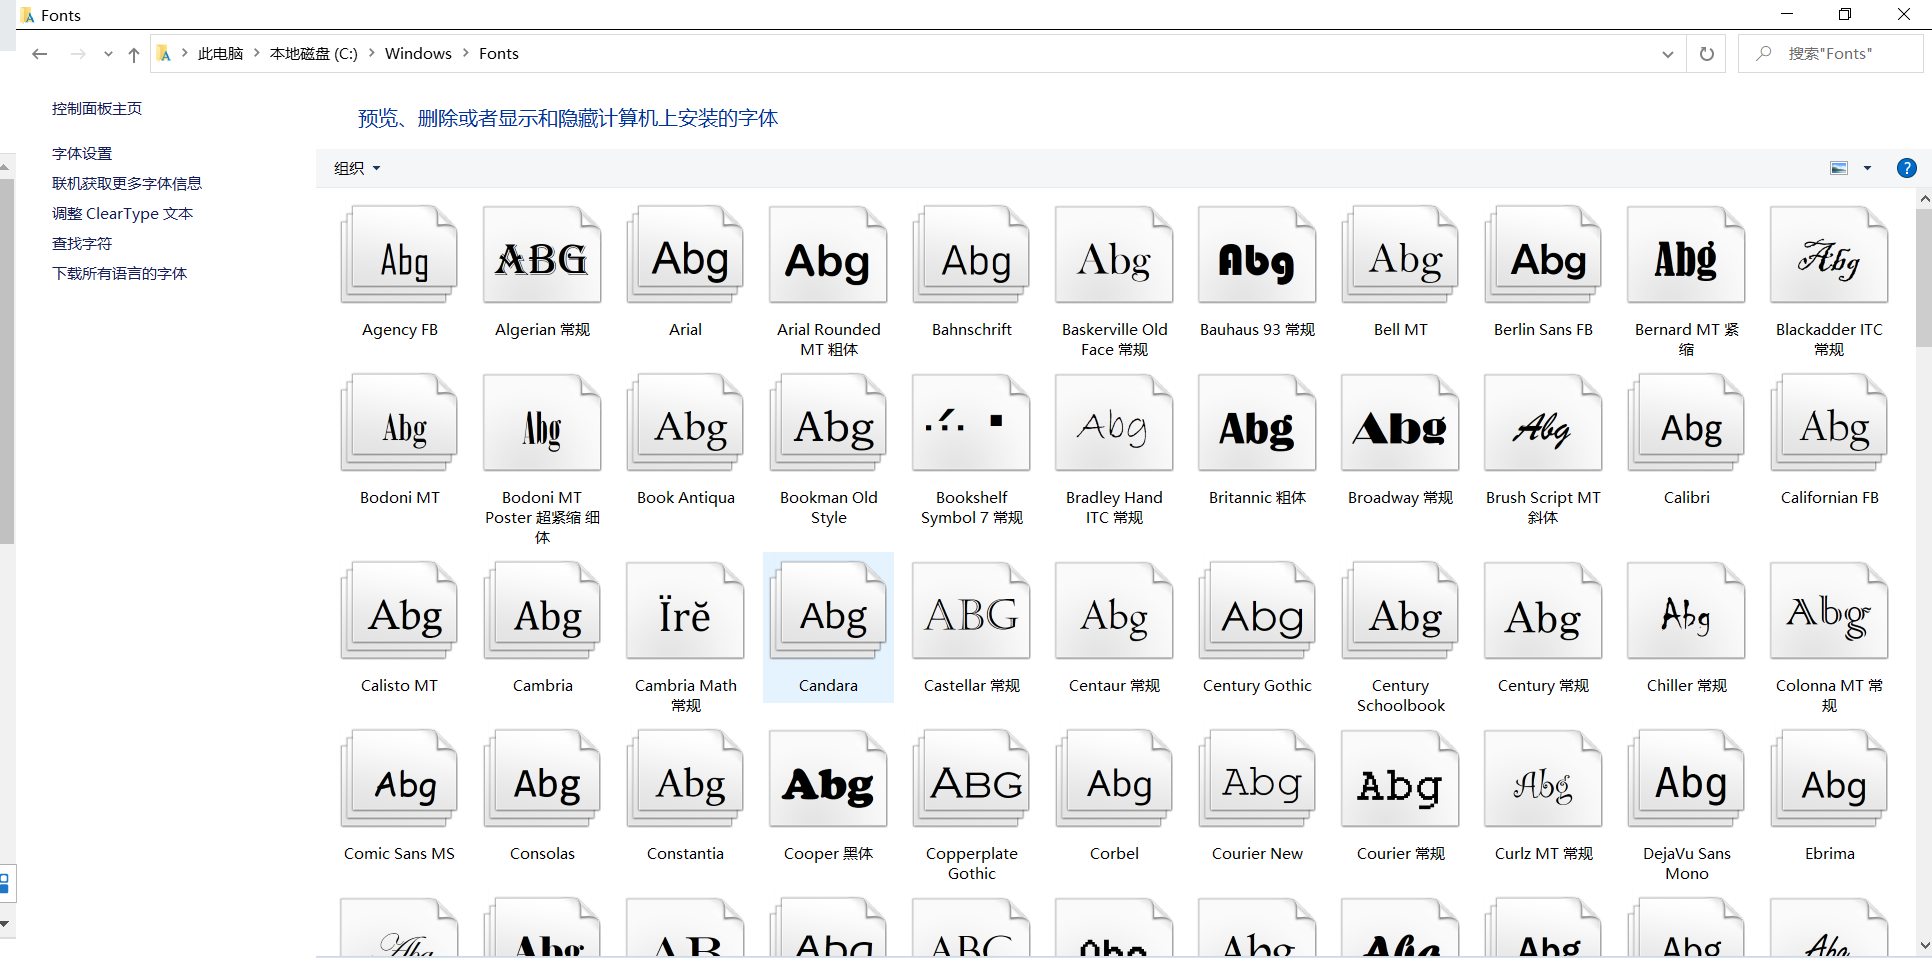Select the Cambria Math font icon

point(686,611)
